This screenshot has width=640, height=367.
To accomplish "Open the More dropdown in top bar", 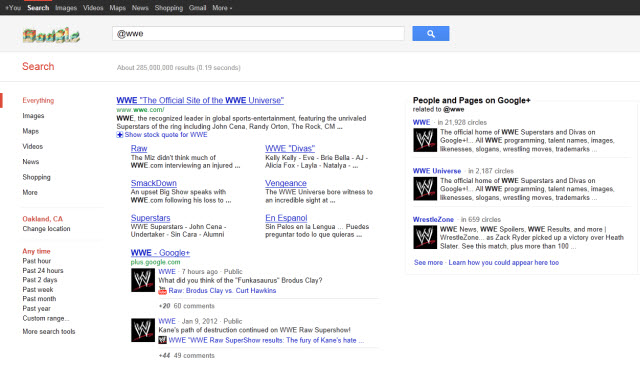I will tap(222, 8).
